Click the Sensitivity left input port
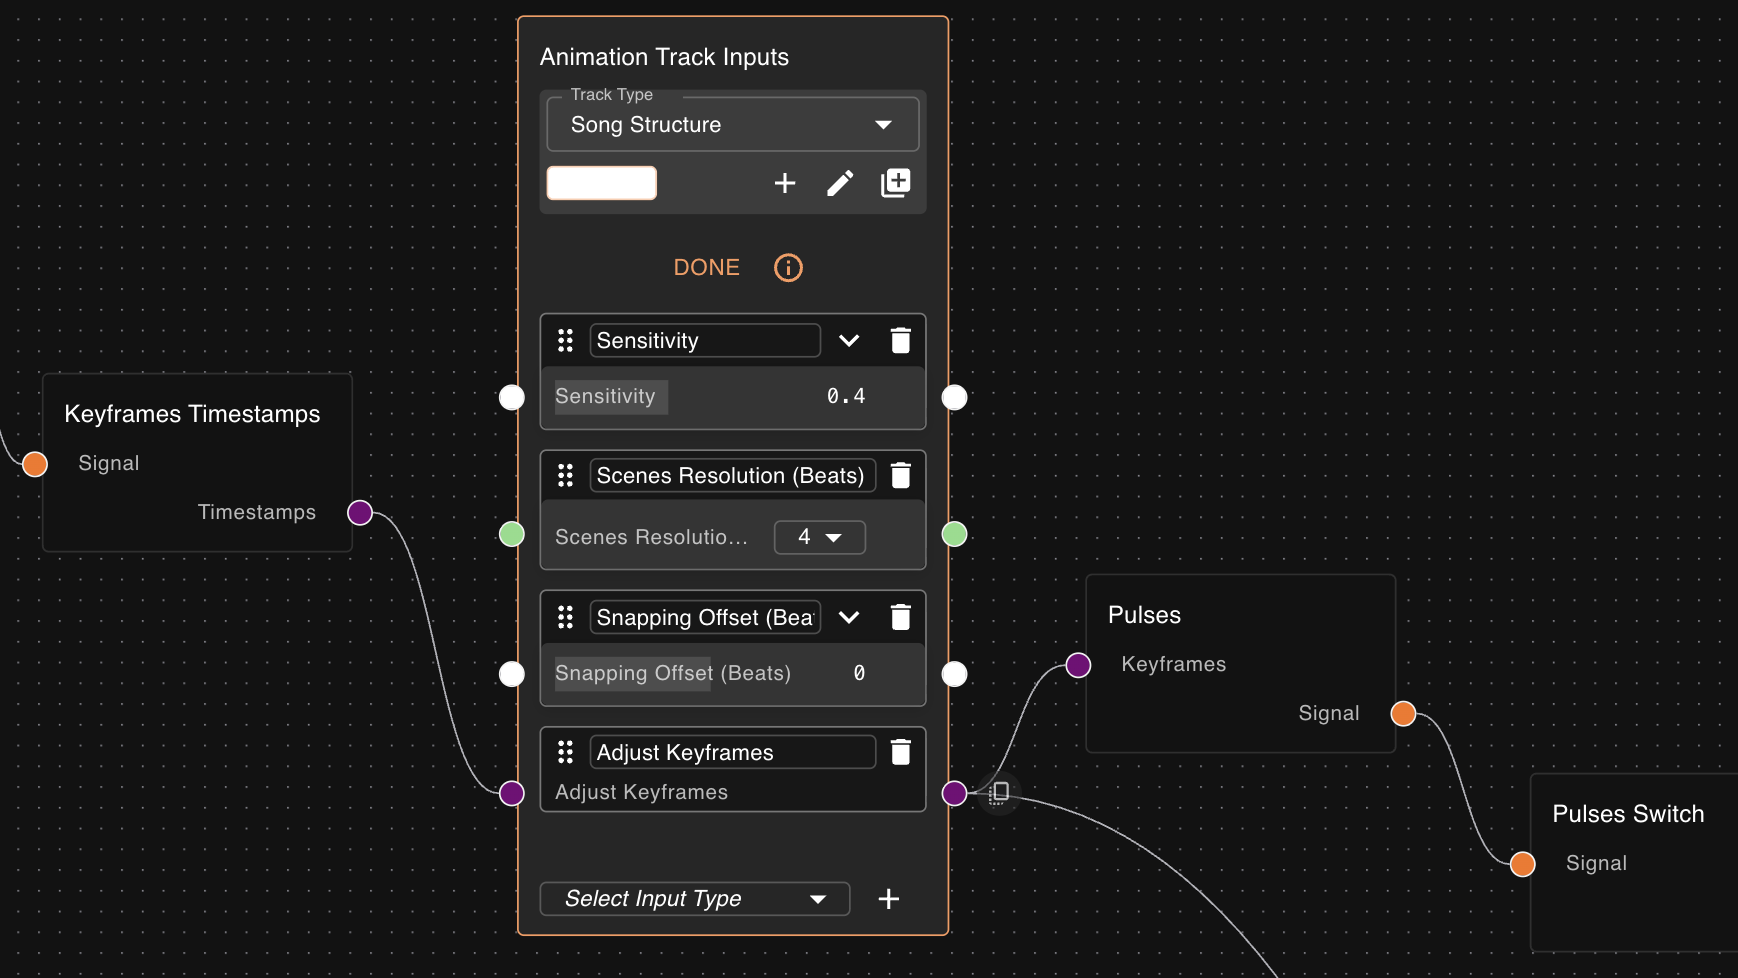Image resolution: width=1738 pixels, height=978 pixels. pyautogui.click(x=512, y=398)
